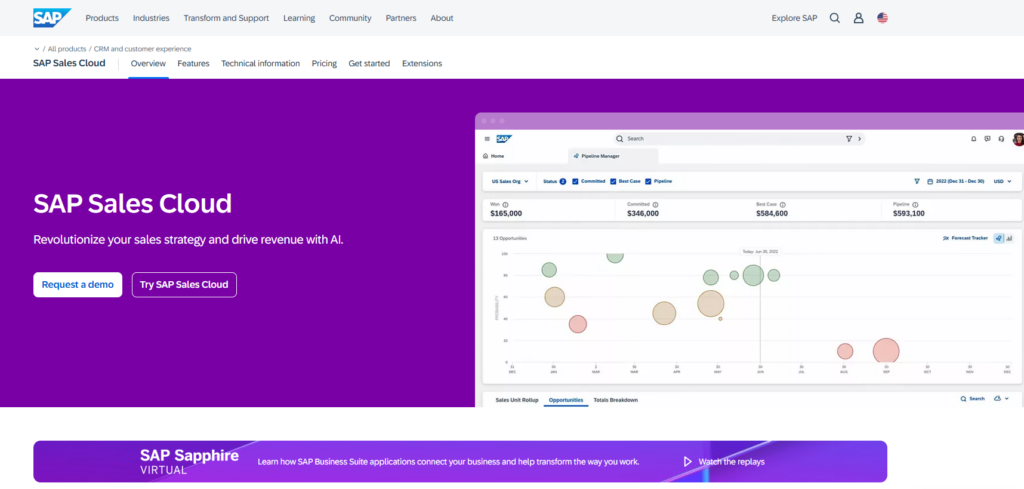Click the calendar icon next to 2022 date range
Viewport: 1024px width, 489px height.
[930, 181]
